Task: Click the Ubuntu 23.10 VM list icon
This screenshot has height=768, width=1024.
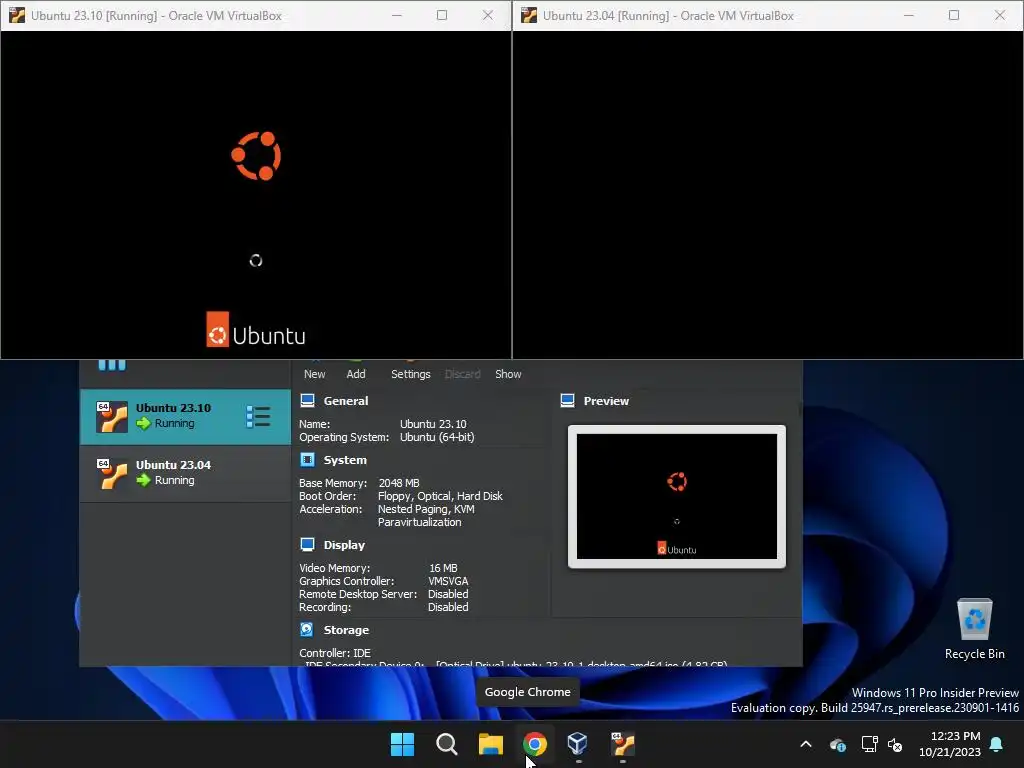Action: tap(112, 417)
